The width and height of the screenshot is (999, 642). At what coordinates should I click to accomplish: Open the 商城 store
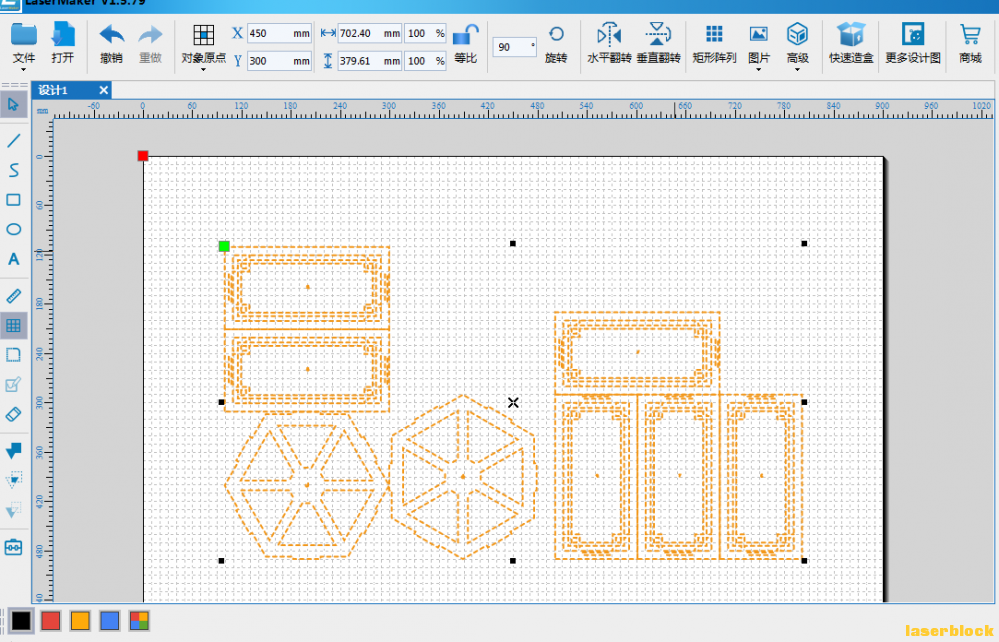pyautogui.click(x=970, y=43)
